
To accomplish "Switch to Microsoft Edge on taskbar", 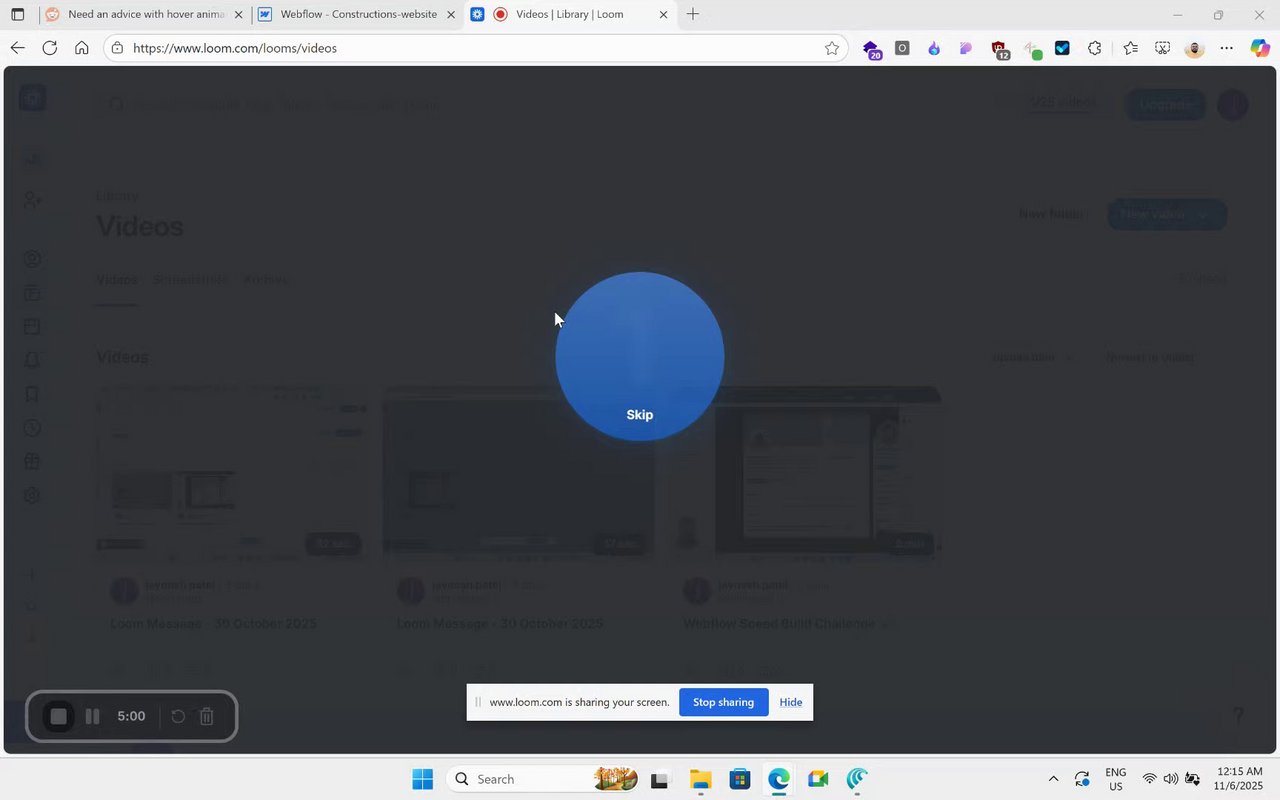I will tap(779, 779).
